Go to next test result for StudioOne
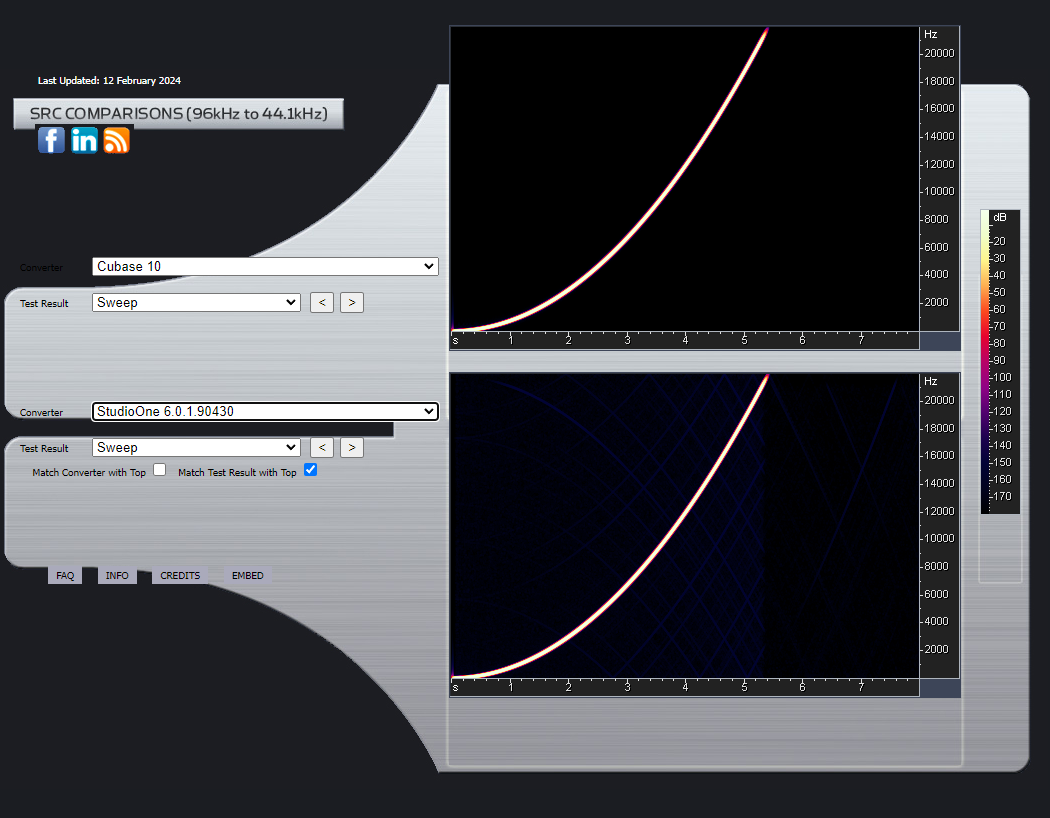Image resolution: width=1050 pixels, height=818 pixels. coord(352,448)
